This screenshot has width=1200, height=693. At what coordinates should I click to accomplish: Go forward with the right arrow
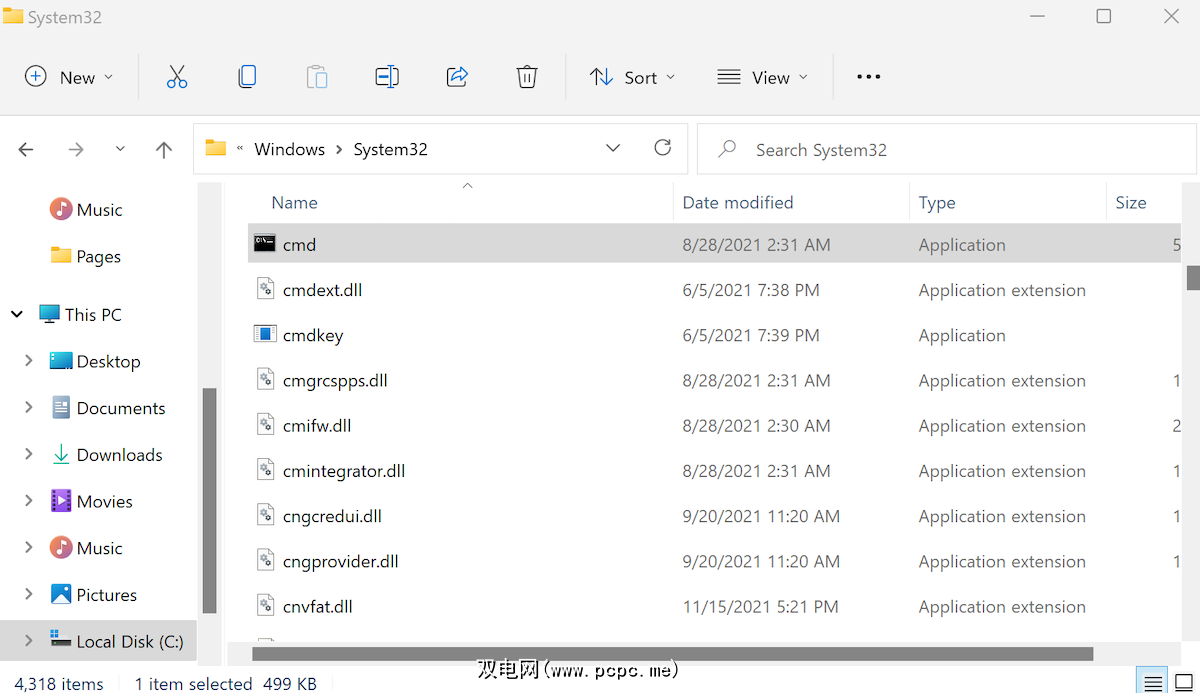pyautogui.click(x=76, y=150)
